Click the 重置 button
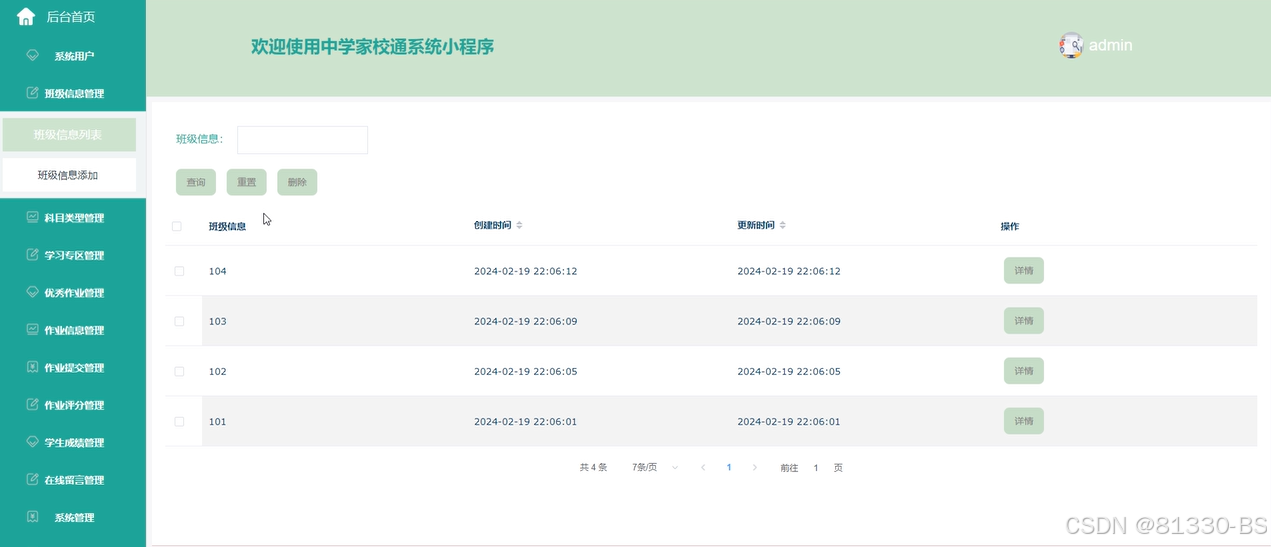The width and height of the screenshot is (1271, 547). [x=246, y=182]
